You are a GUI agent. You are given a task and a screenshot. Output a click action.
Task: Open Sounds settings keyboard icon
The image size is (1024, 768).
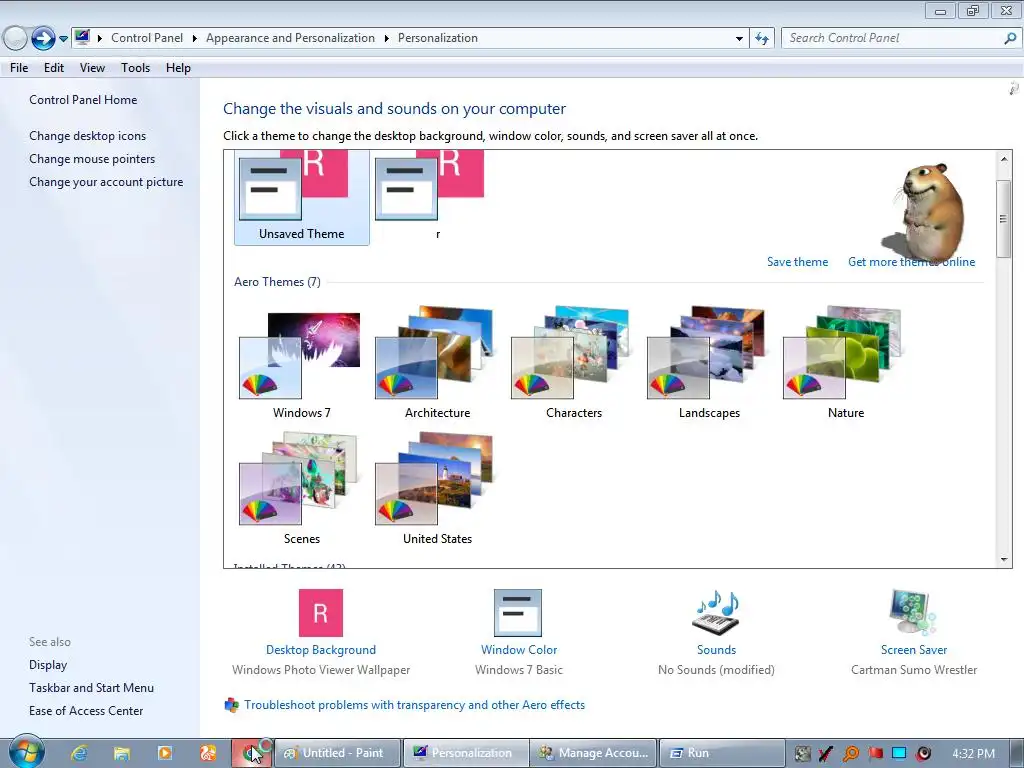(716, 613)
